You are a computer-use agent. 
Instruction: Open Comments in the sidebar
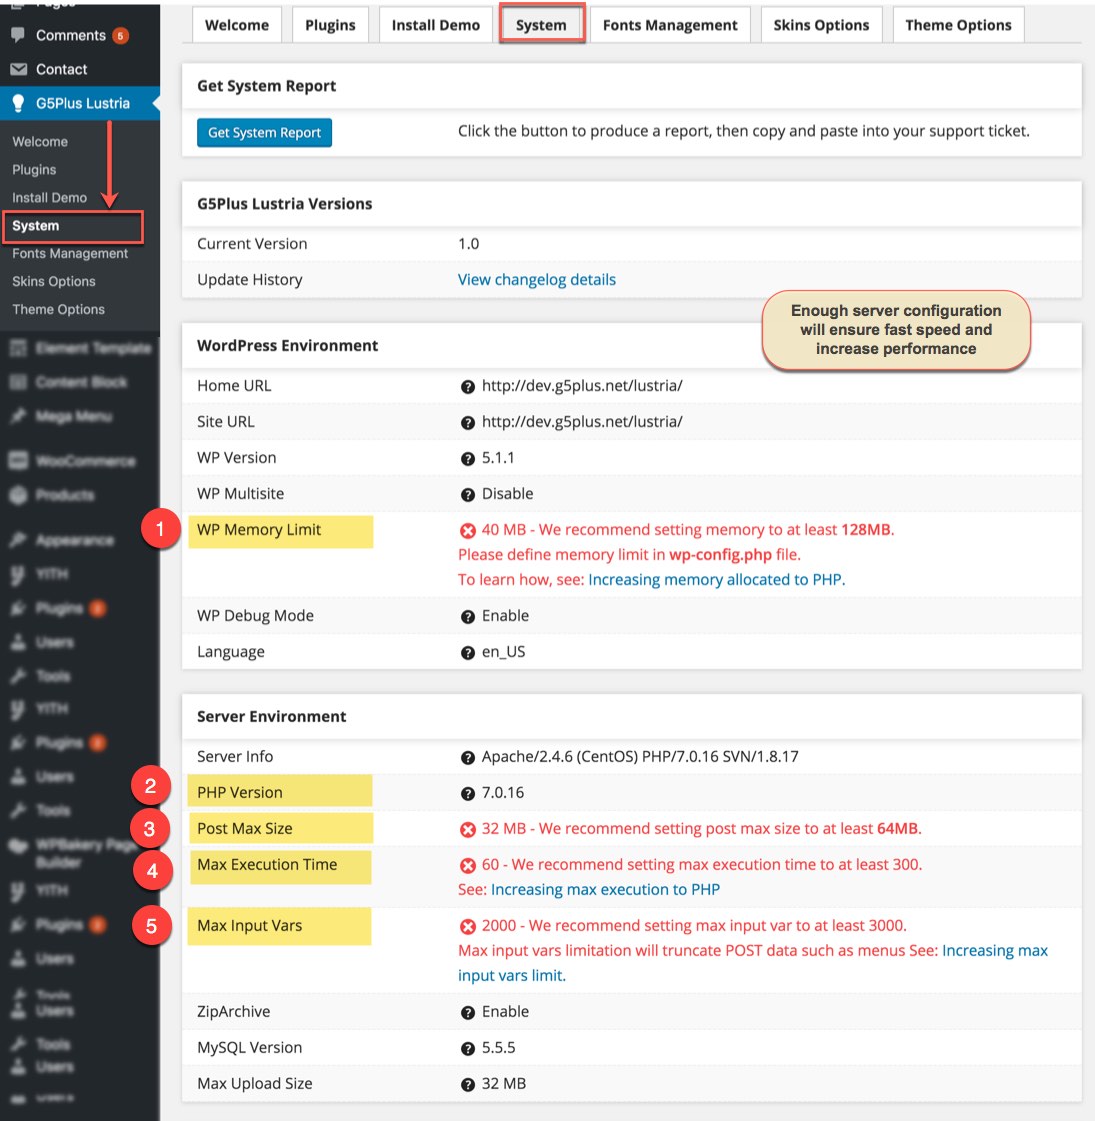coord(71,35)
